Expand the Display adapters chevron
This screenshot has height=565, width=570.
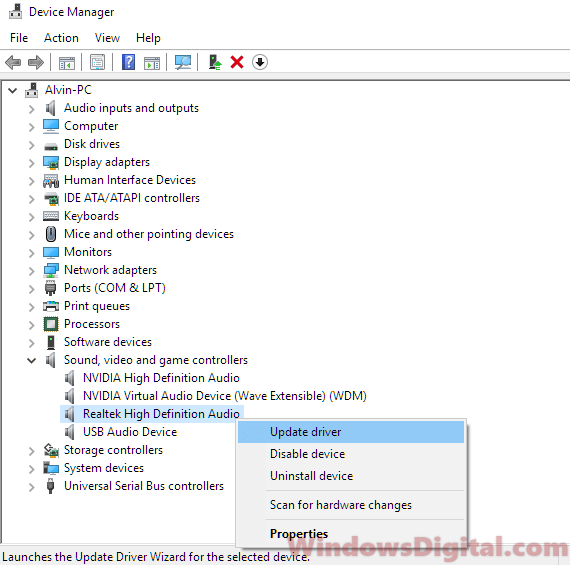[x=32, y=163]
